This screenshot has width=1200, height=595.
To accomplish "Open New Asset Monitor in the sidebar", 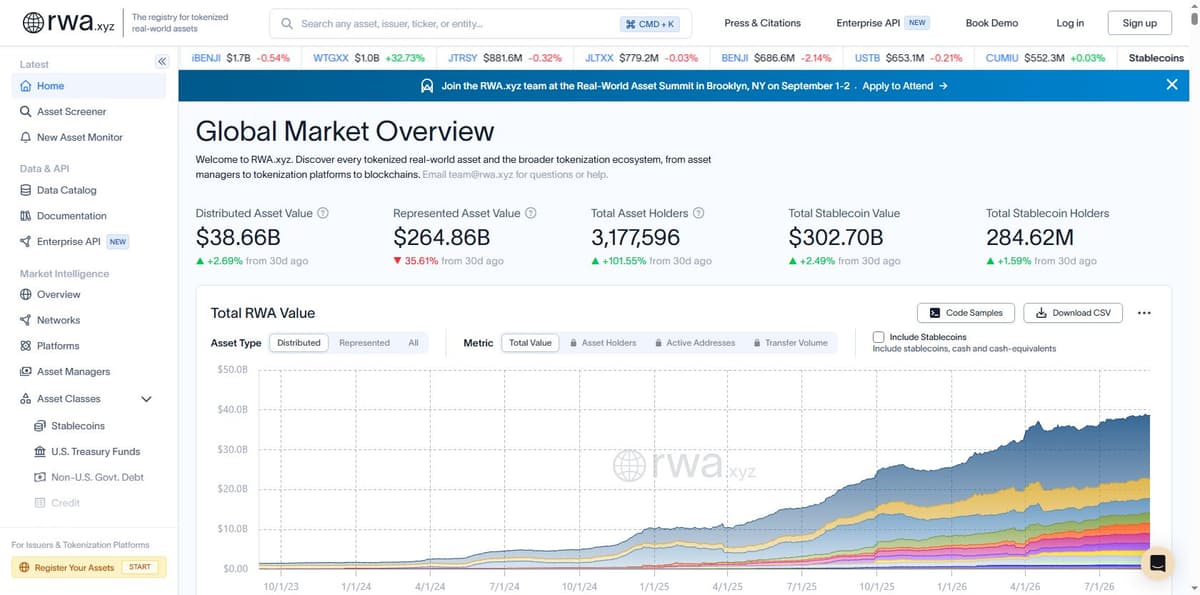I will pos(89,137).
